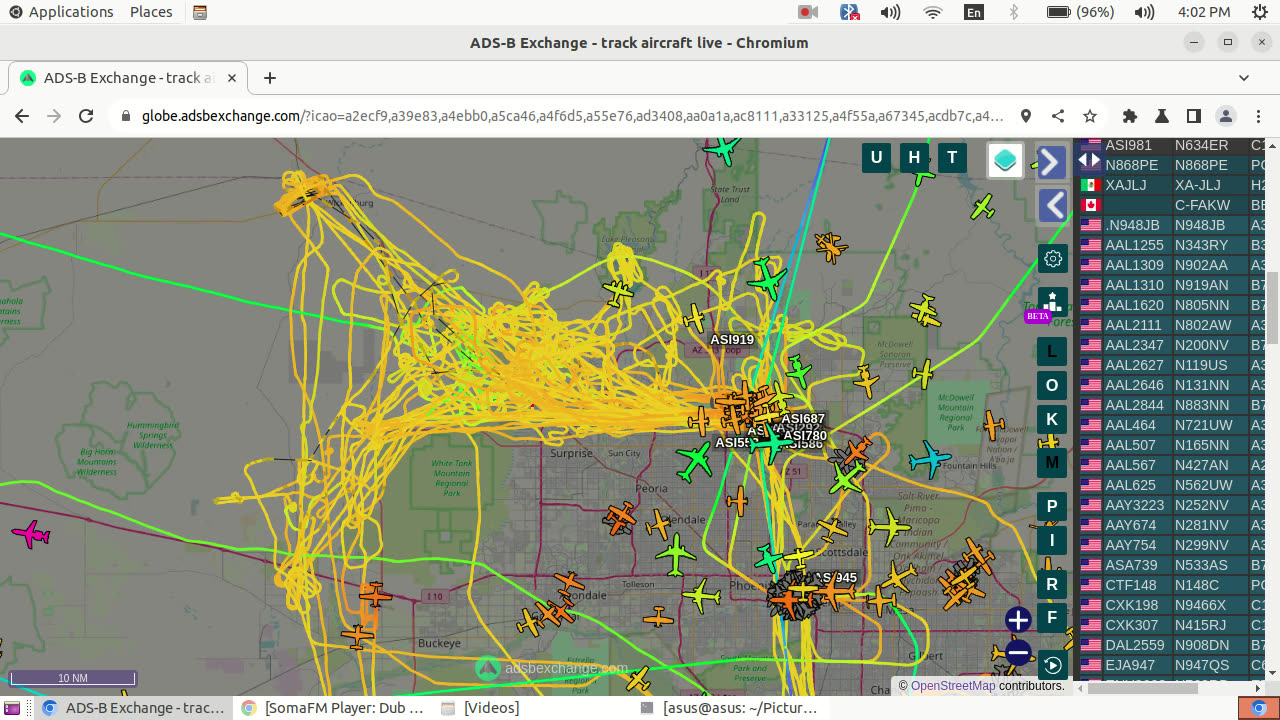1280x720 pixels.
Task: Toggle the L map option button
Action: pos(1051,352)
